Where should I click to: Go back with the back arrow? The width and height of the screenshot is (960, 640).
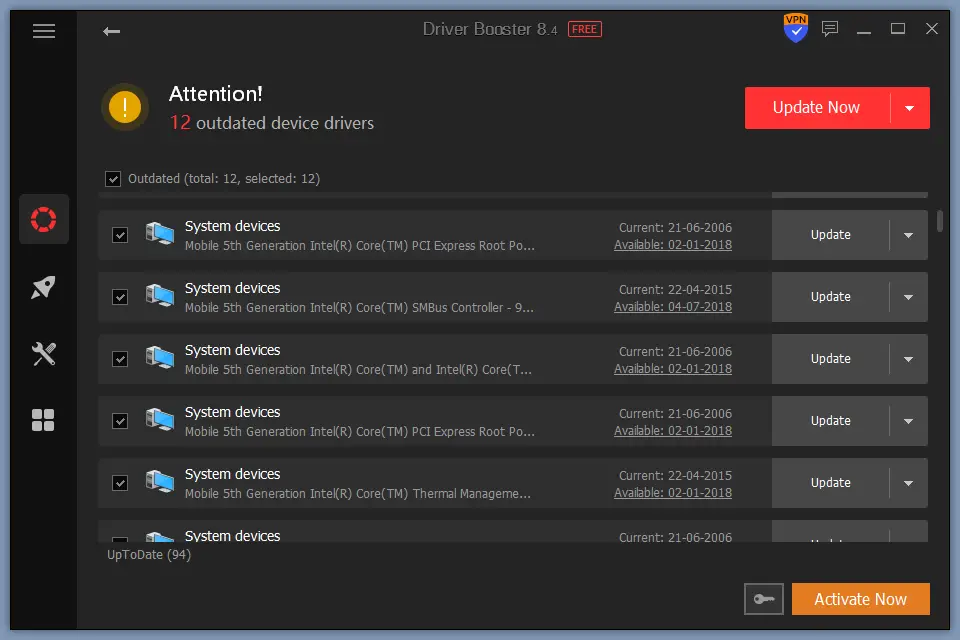point(111,31)
